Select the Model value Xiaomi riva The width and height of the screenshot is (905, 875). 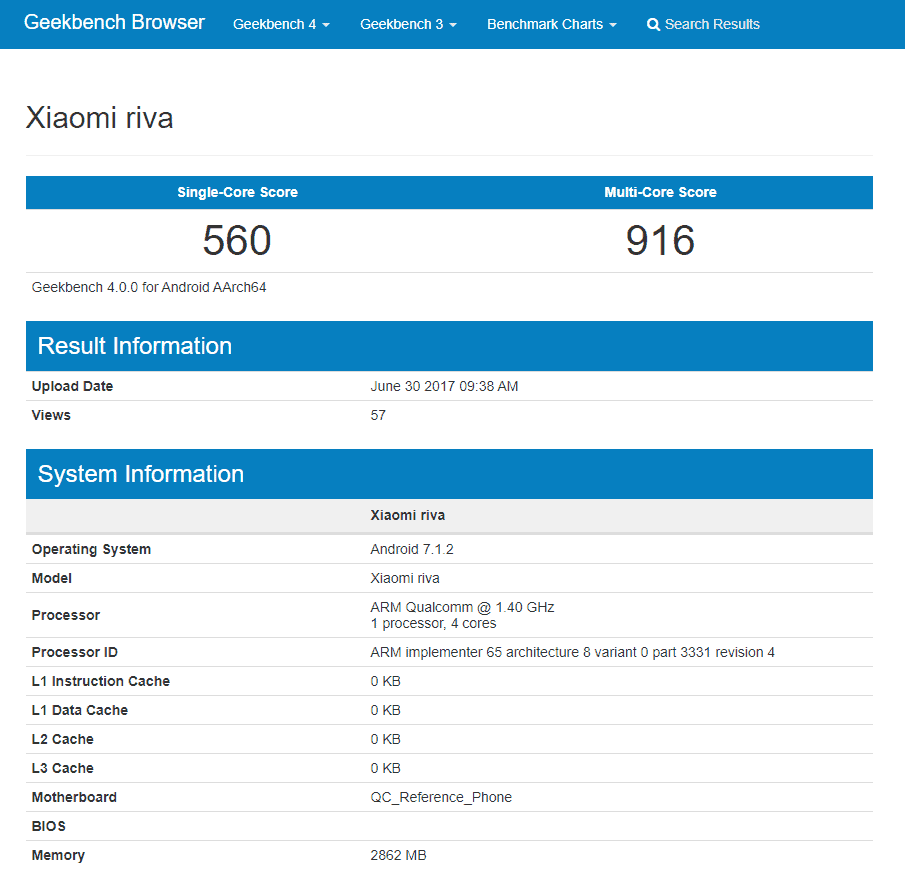(x=405, y=578)
